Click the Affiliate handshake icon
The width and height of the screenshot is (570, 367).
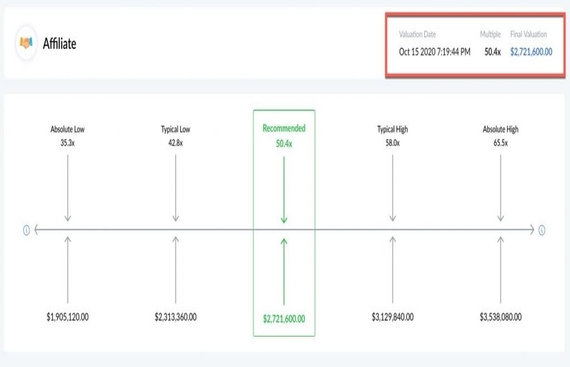[26, 43]
